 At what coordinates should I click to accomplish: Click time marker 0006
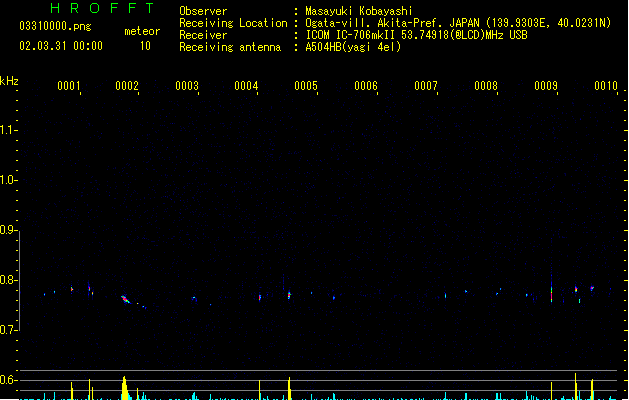tap(366, 85)
